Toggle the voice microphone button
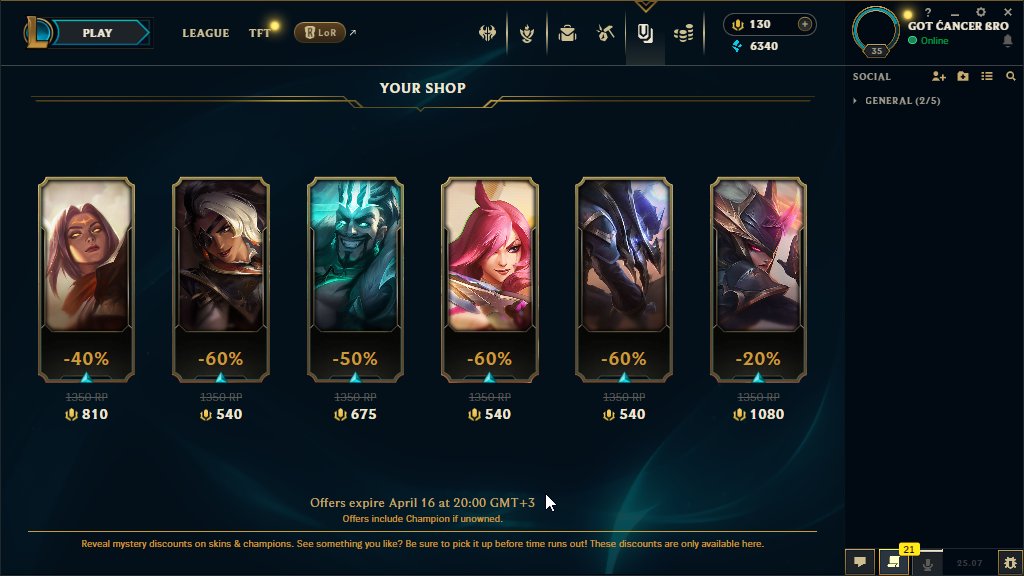This screenshot has height=576, width=1024. click(927, 562)
